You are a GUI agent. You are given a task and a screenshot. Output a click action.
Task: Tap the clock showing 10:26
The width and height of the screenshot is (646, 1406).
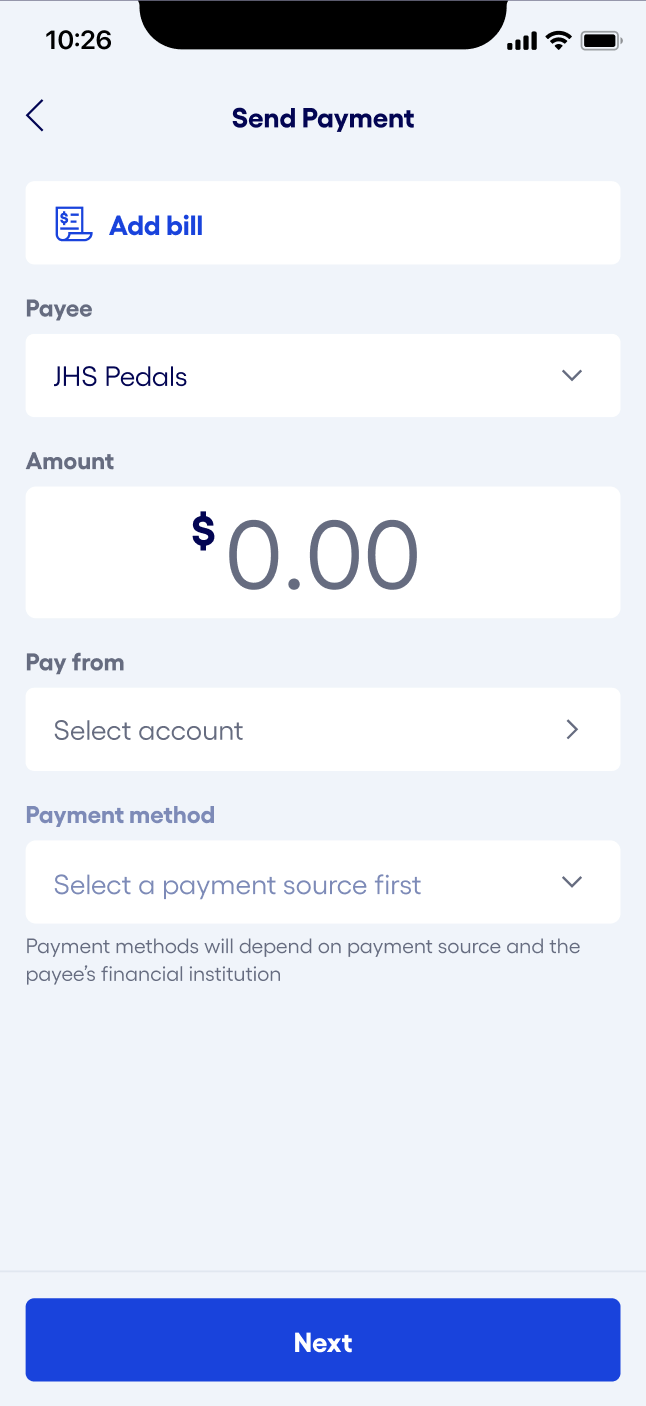[x=79, y=40]
